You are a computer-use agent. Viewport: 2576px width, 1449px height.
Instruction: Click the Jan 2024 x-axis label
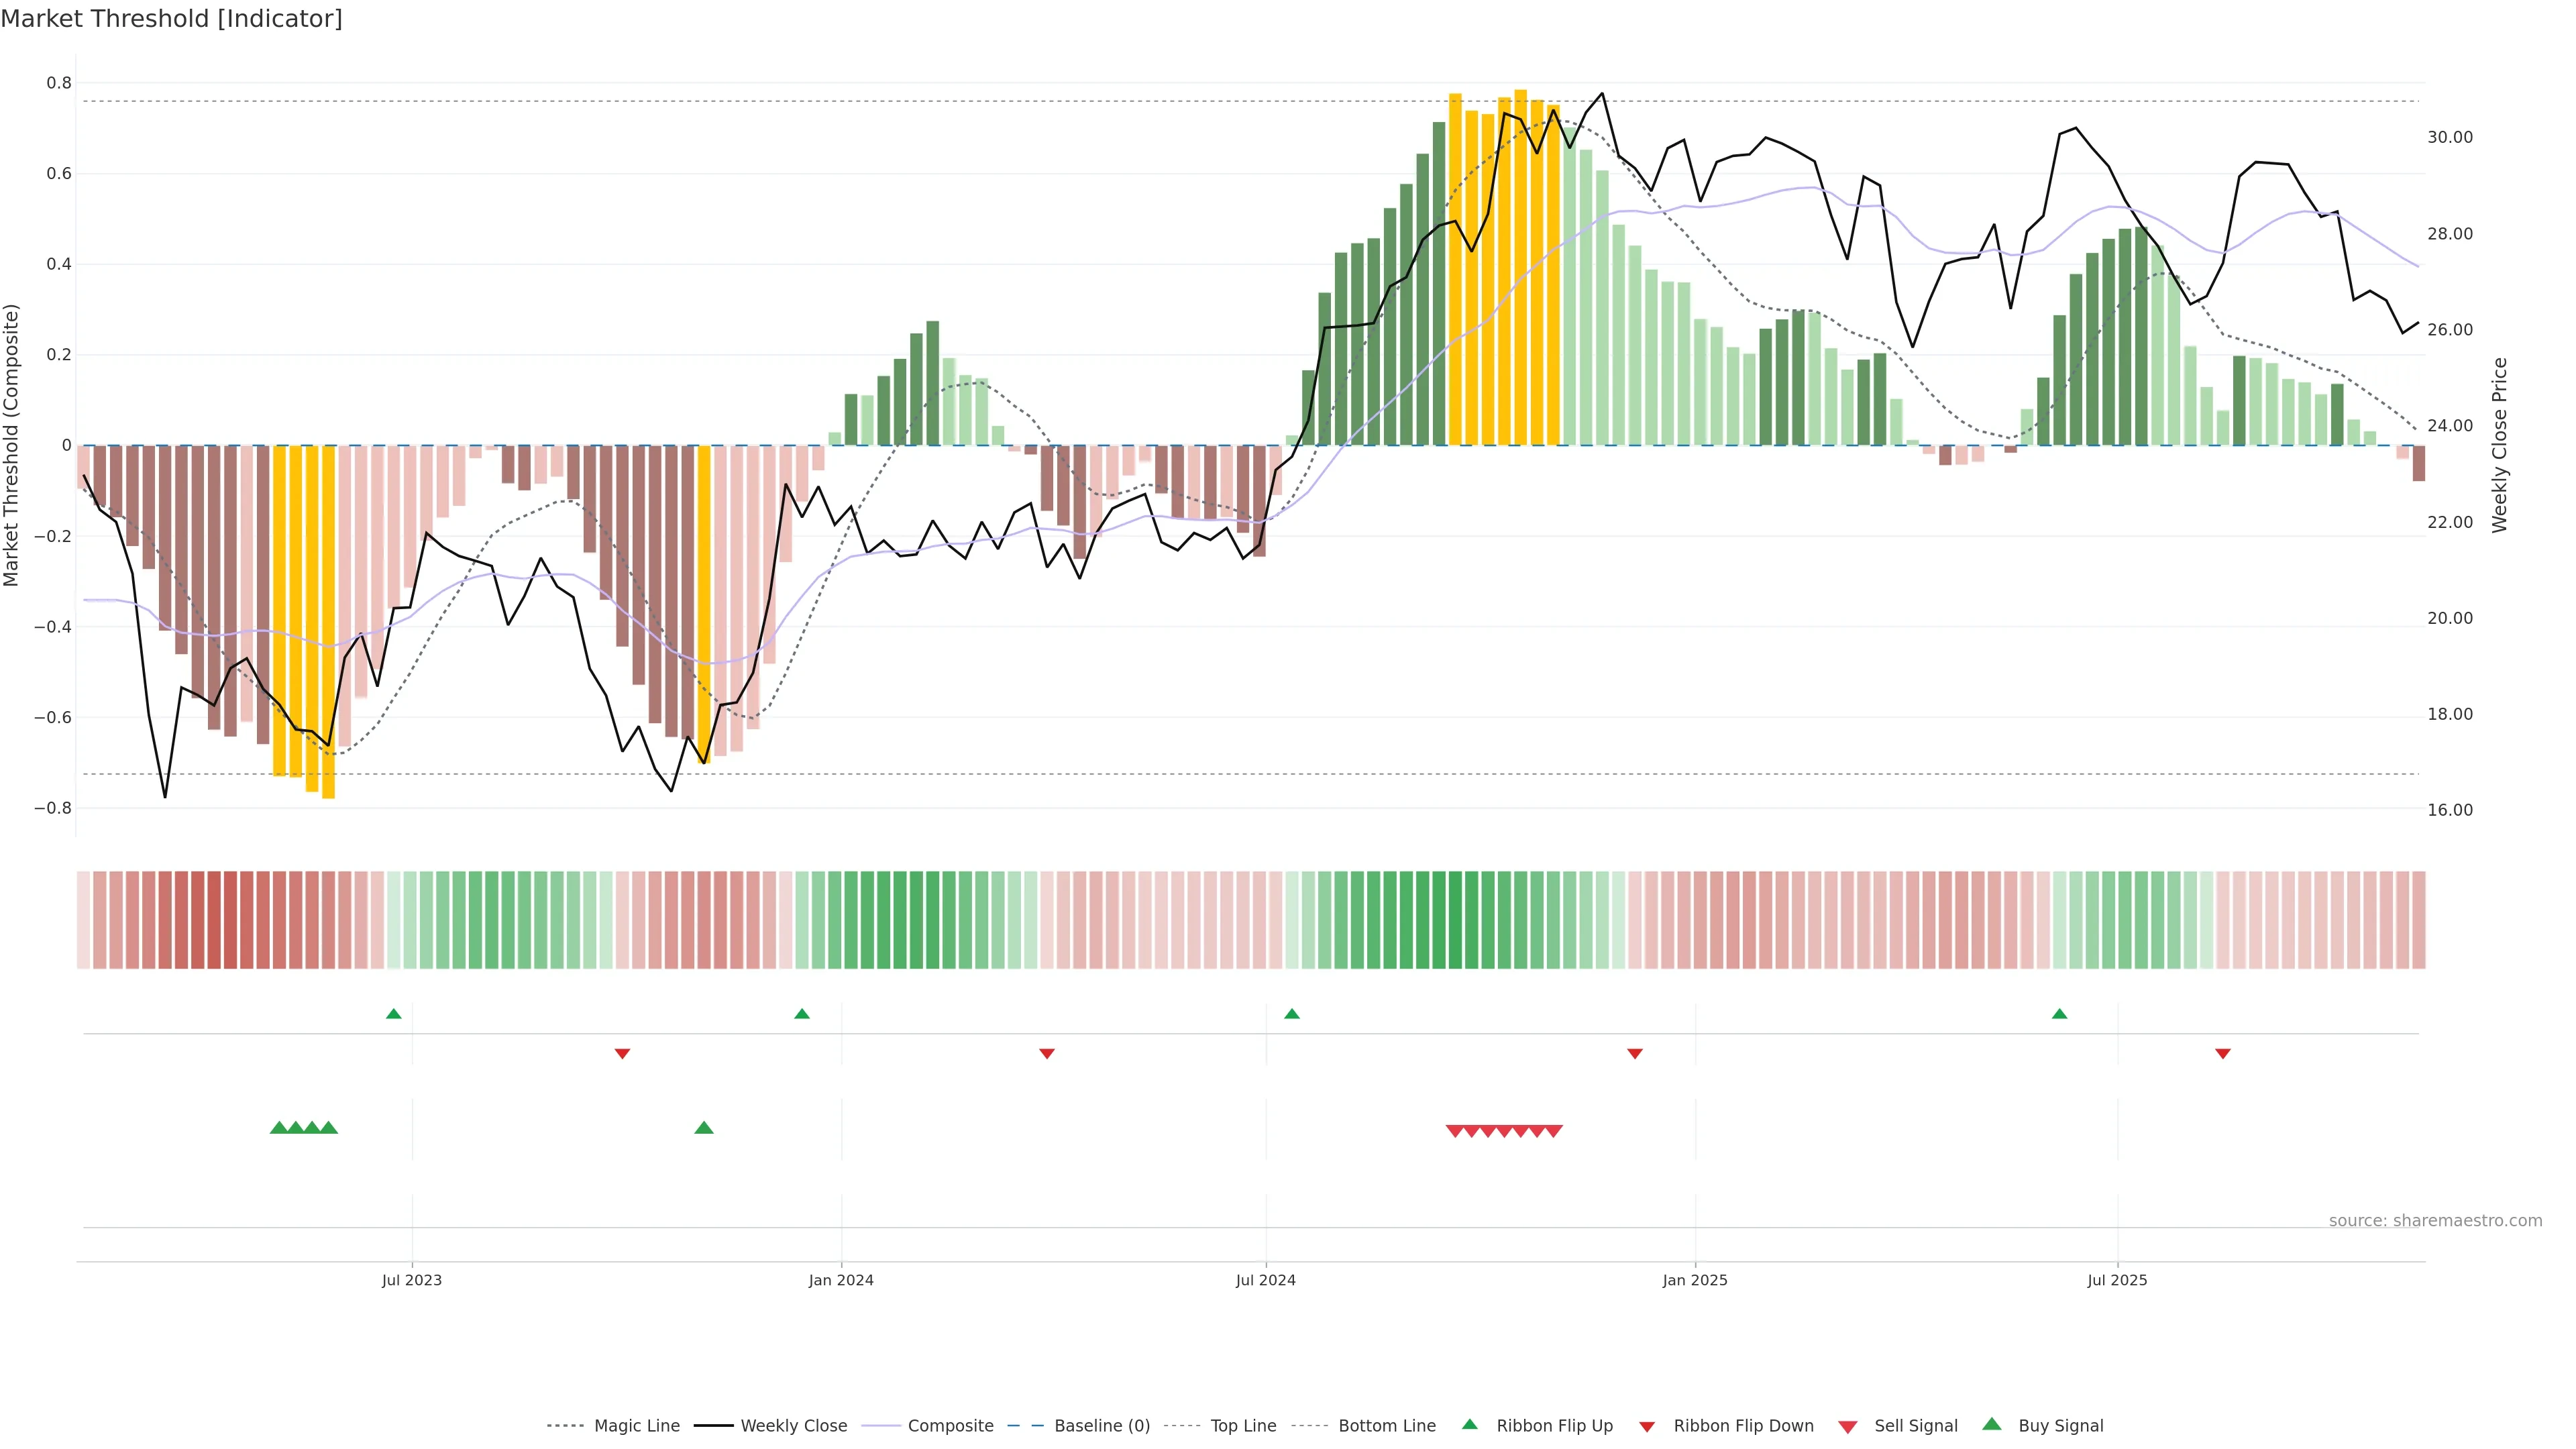[x=841, y=1280]
